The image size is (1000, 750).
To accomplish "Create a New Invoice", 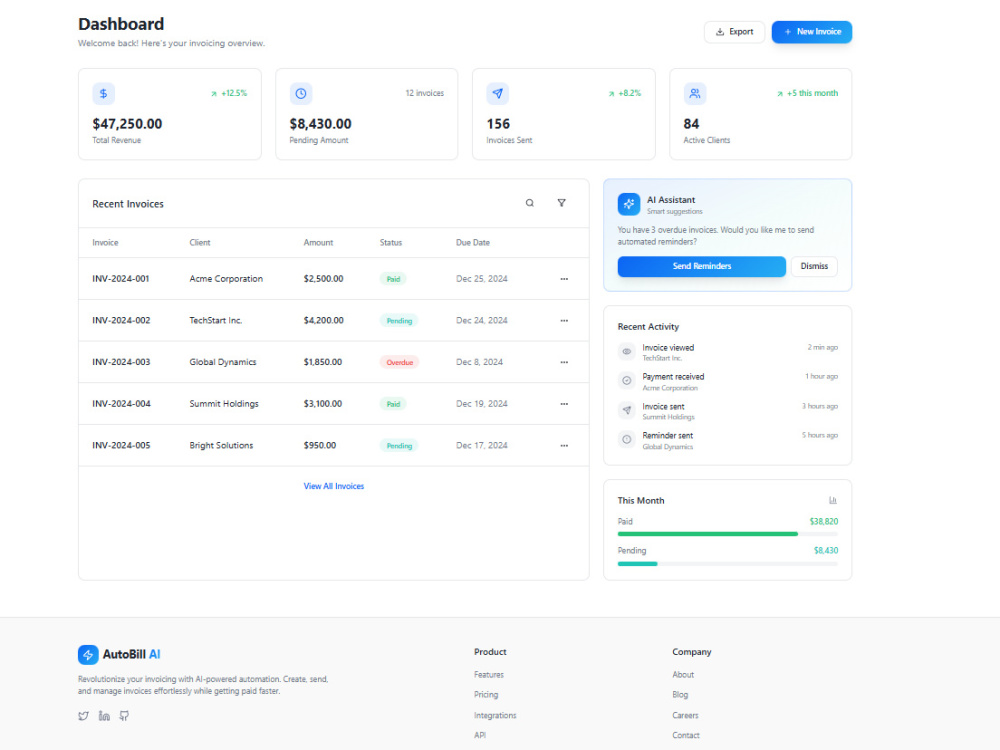I will tap(812, 32).
